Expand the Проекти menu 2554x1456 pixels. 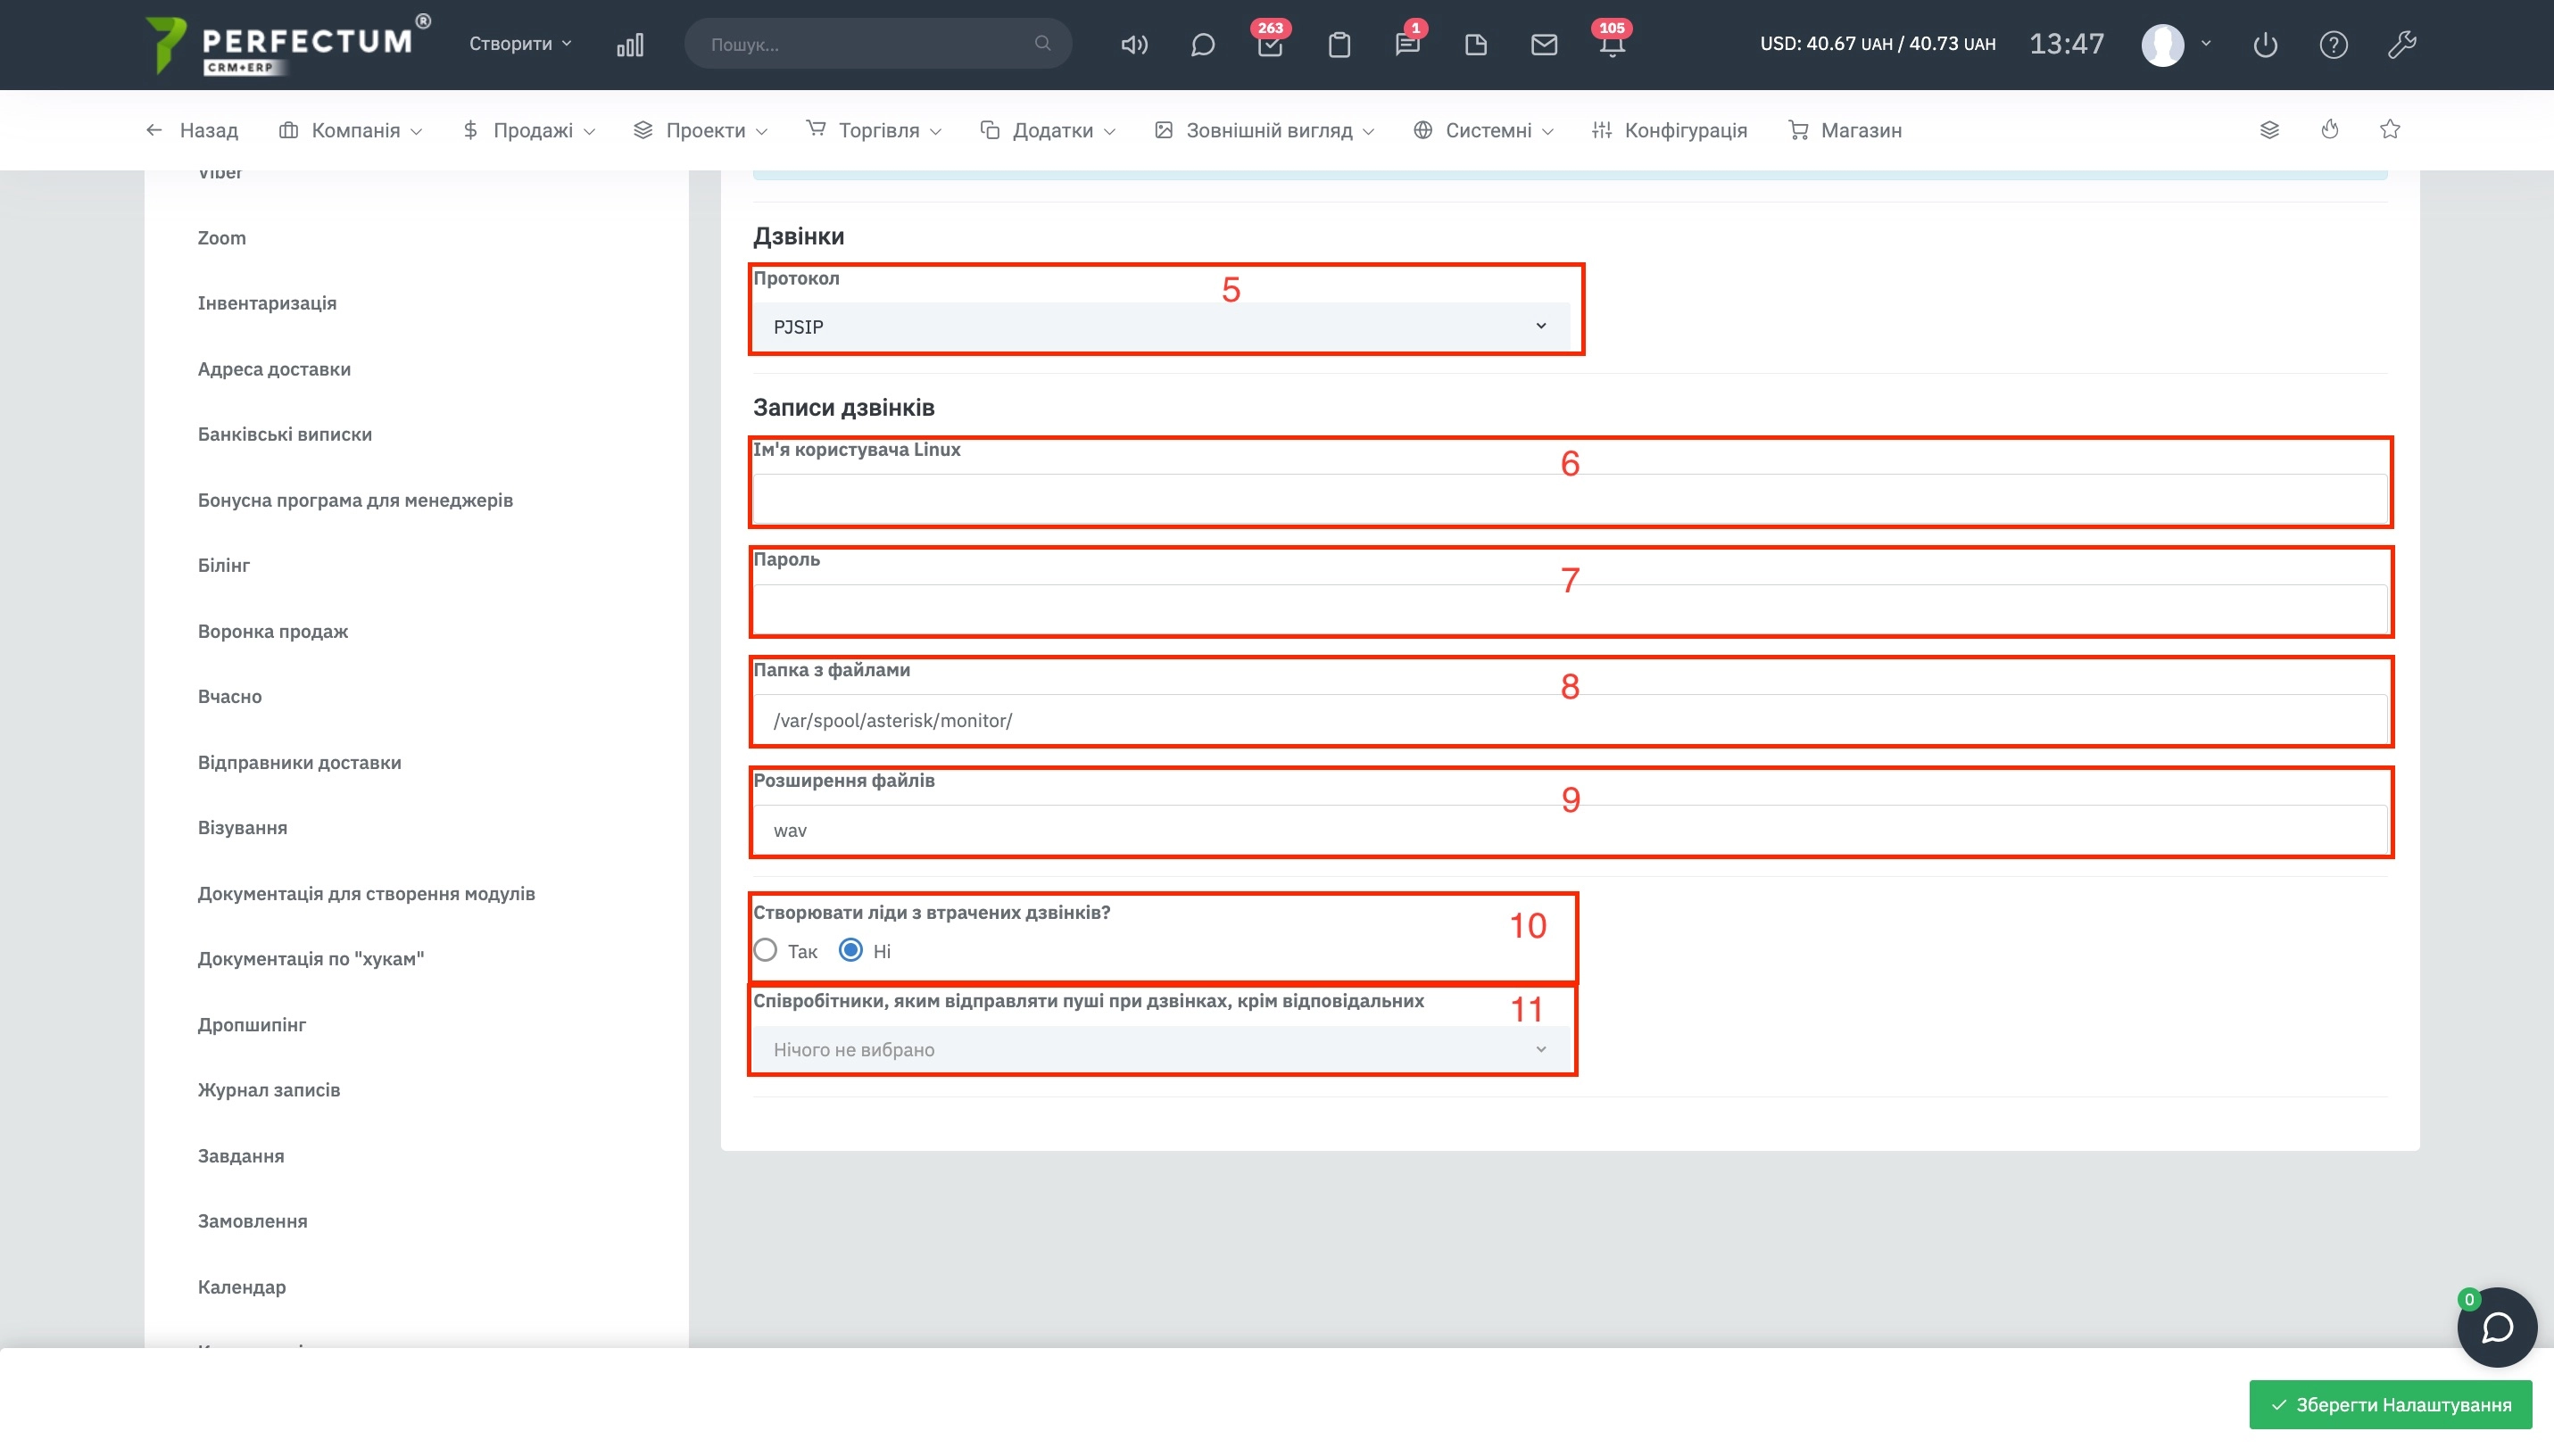[700, 130]
